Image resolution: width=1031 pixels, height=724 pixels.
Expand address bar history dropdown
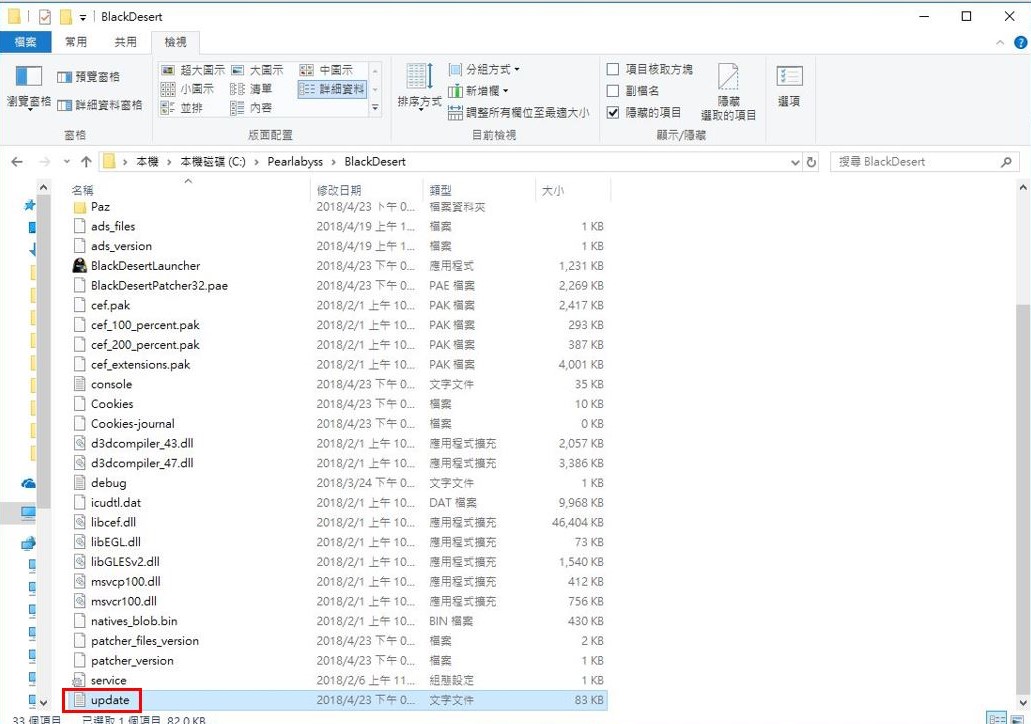[x=795, y=162]
